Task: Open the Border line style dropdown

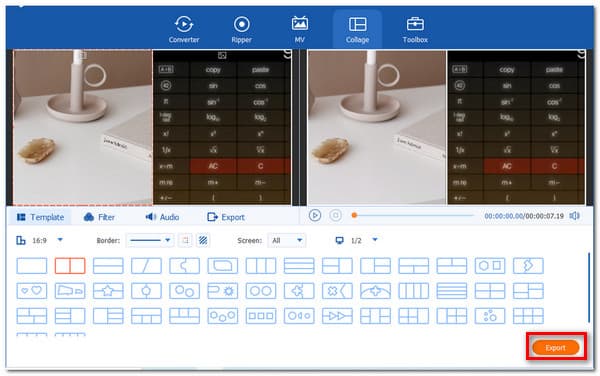Action: [x=150, y=240]
